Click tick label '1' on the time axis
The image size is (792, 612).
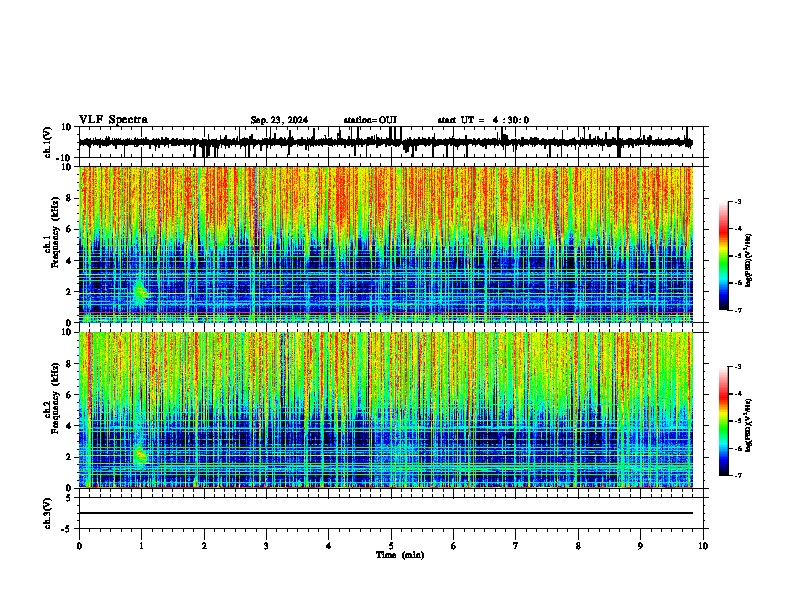click(x=141, y=546)
